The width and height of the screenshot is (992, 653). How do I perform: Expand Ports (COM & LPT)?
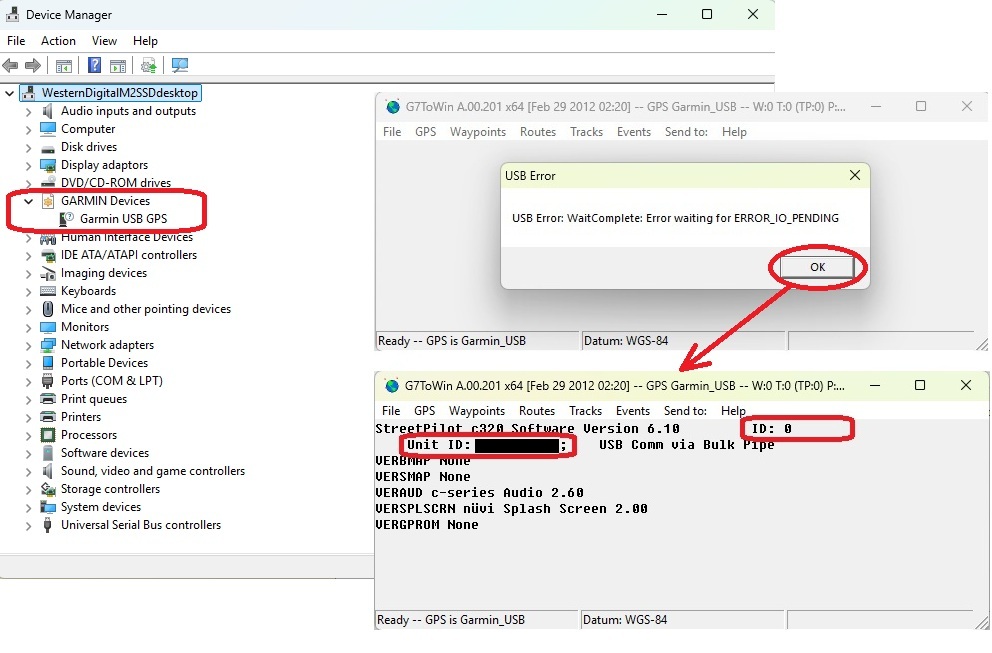click(x=28, y=381)
